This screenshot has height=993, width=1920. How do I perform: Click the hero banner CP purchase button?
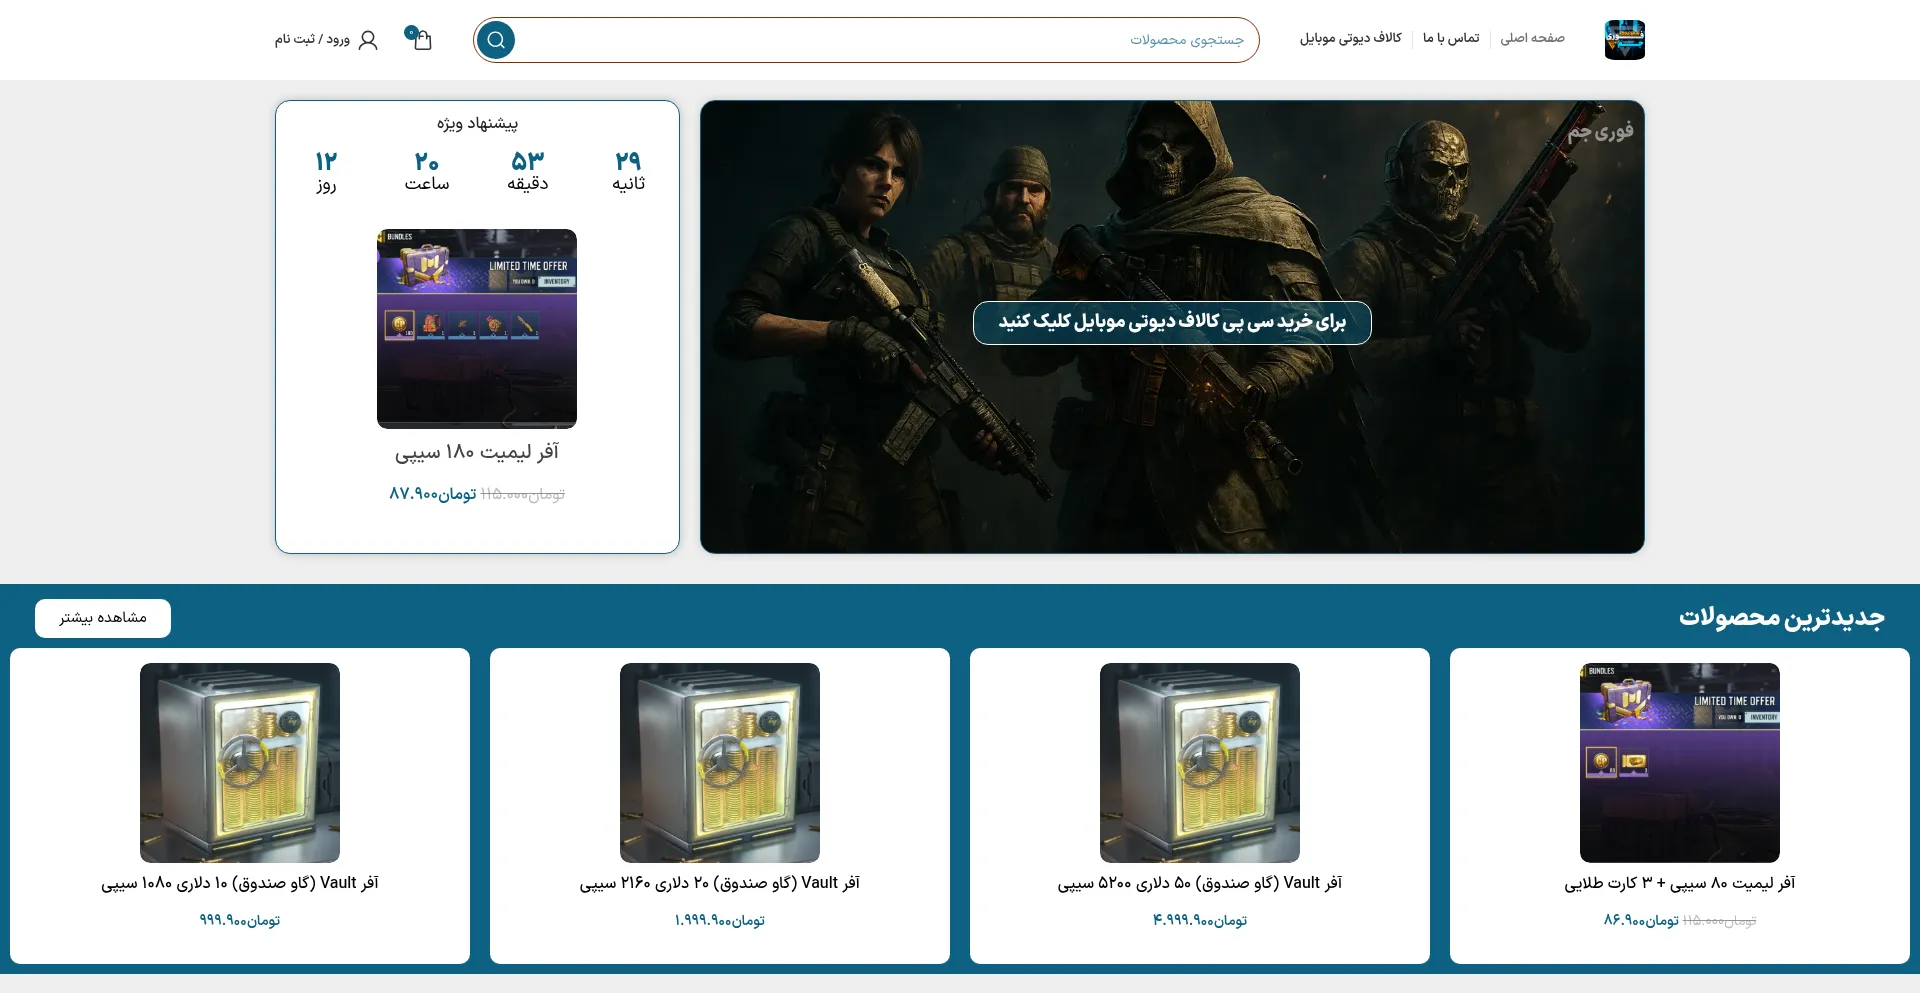pyautogui.click(x=1172, y=322)
